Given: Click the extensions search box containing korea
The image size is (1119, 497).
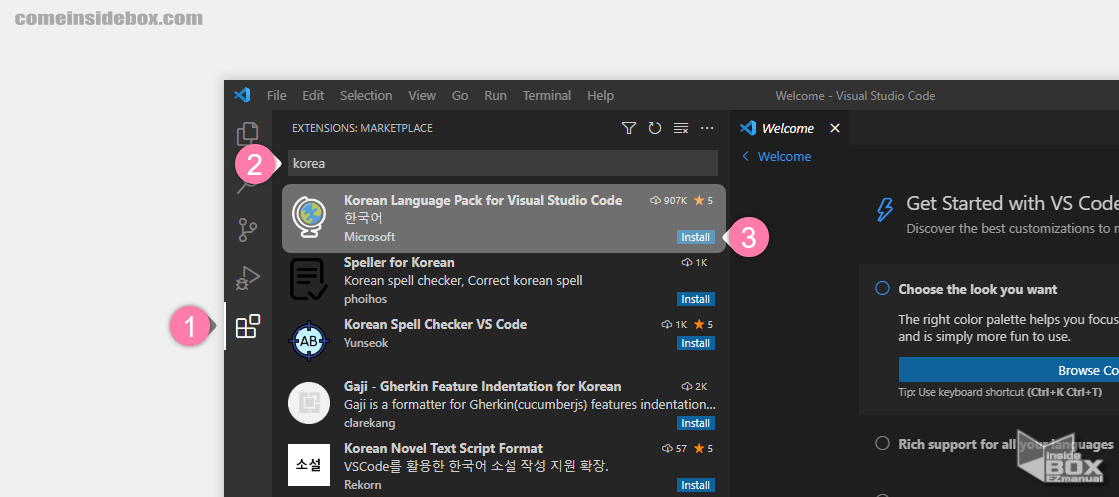Looking at the screenshot, I should click(x=502, y=163).
